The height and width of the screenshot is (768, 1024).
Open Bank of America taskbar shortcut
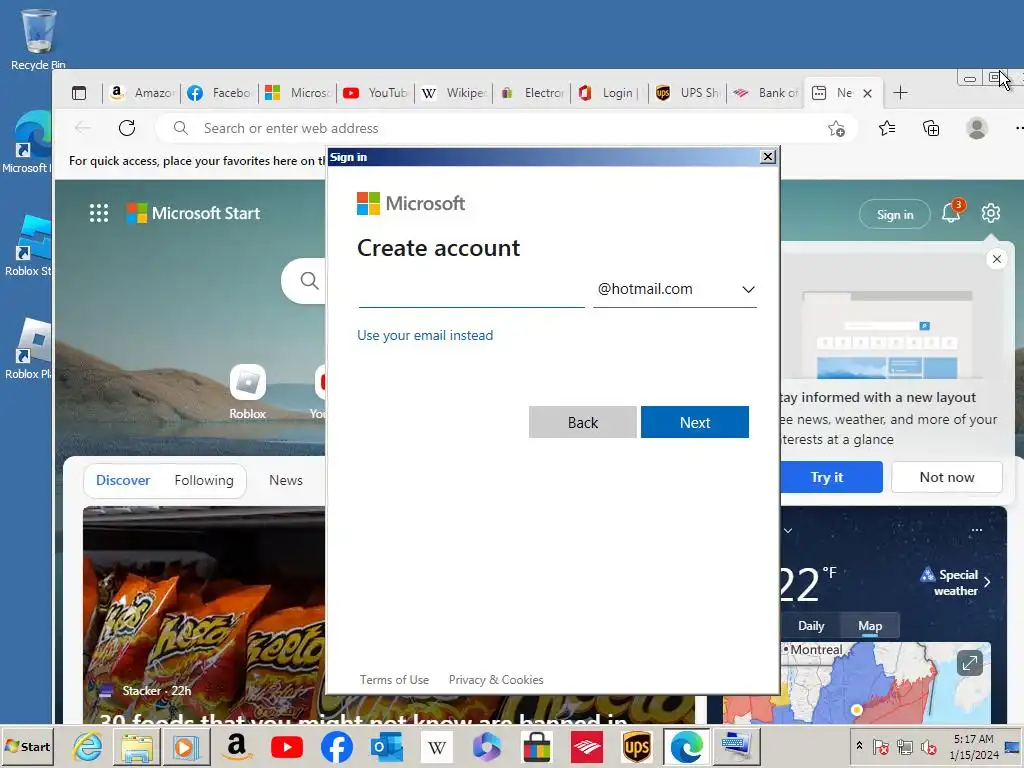[x=586, y=747]
